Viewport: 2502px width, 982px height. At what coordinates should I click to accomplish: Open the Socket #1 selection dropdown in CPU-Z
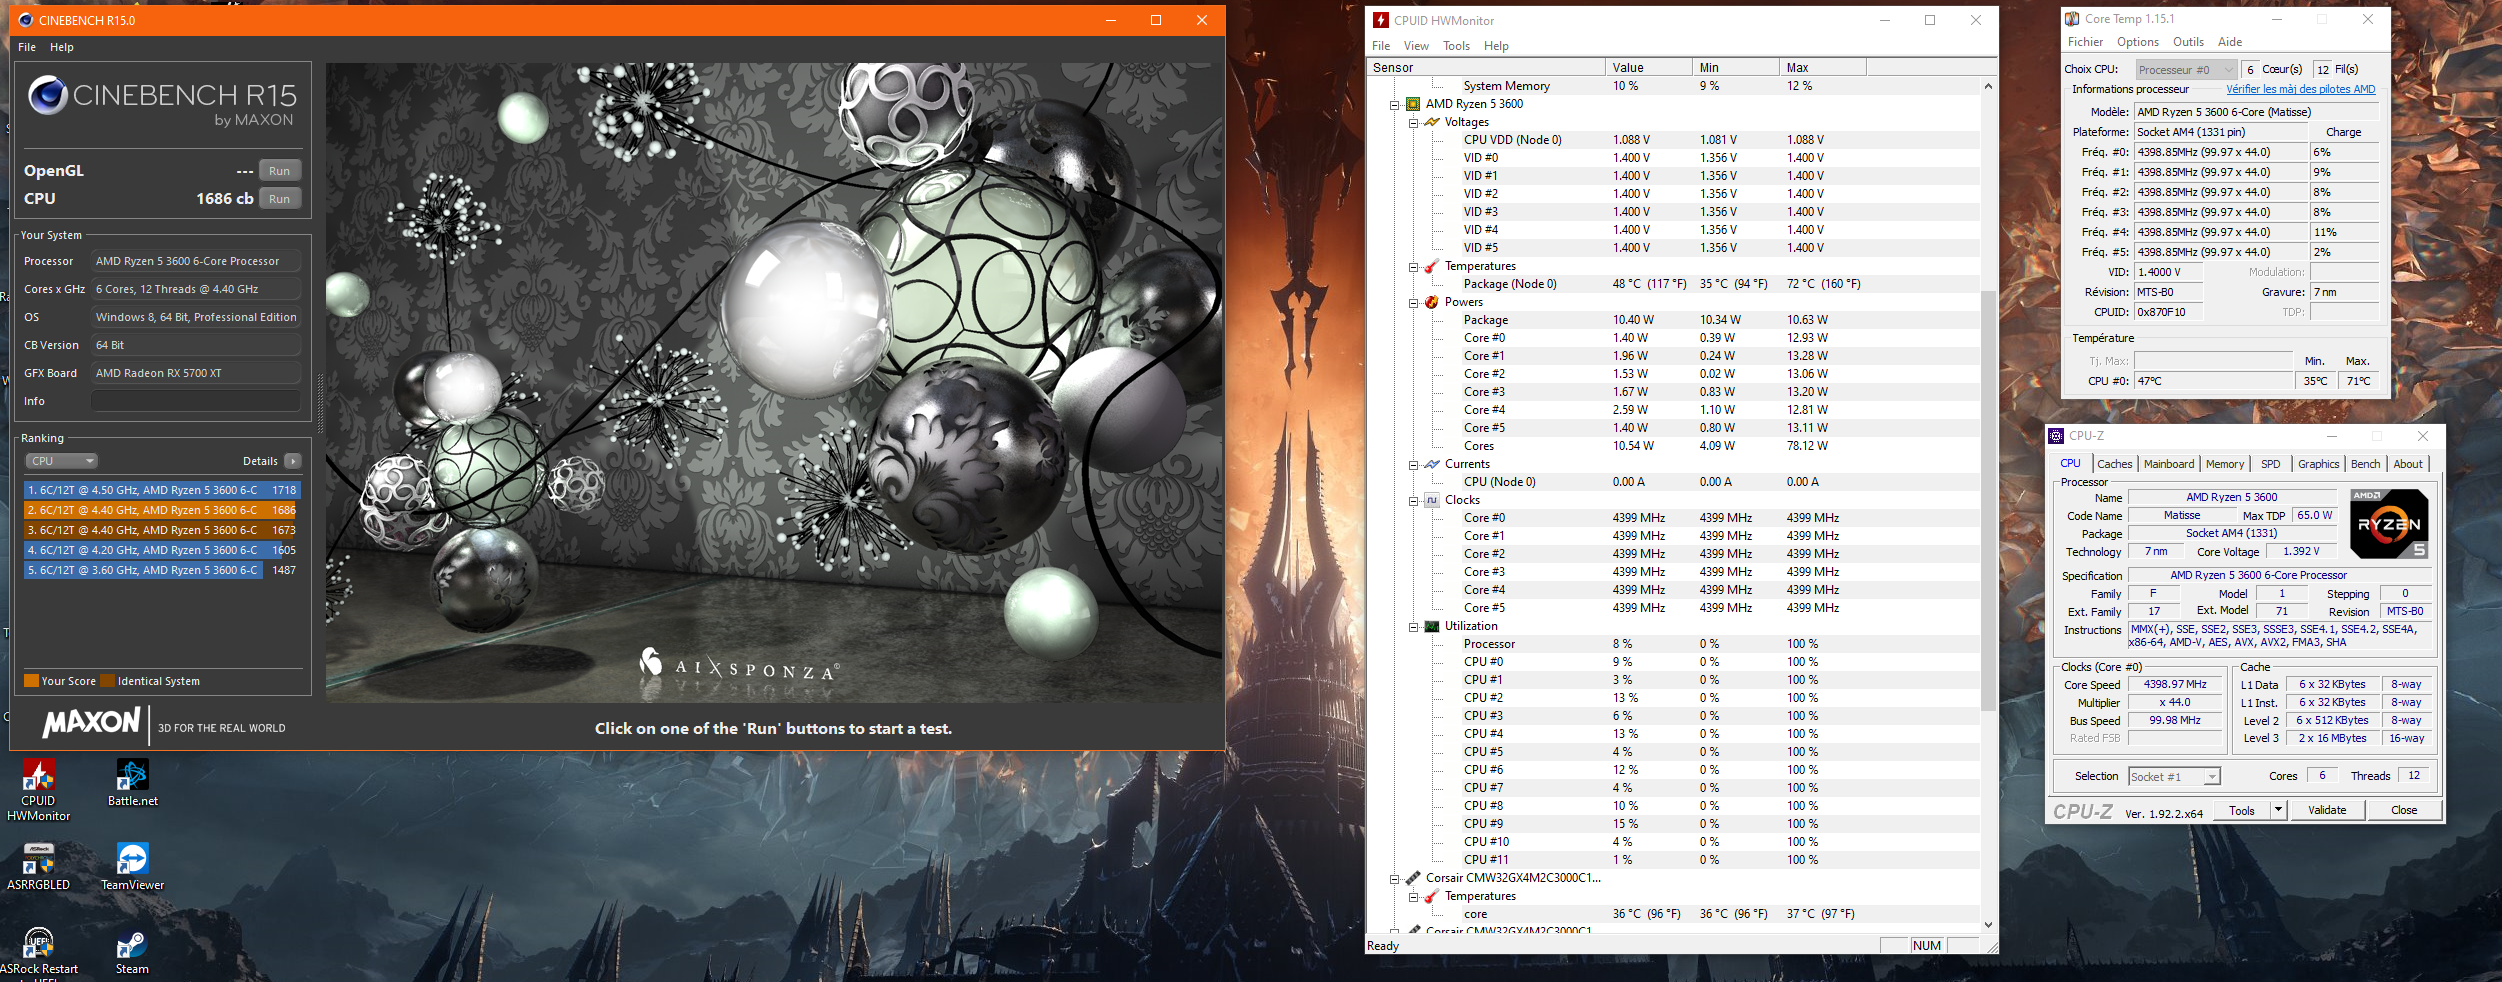pos(2174,777)
